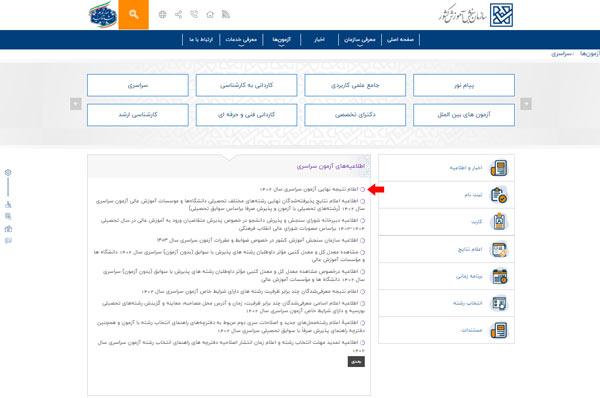Image resolution: width=600 pixels, height=398 pixels.
Task: Select the آزمون های بین الملل button
Action: tap(464, 115)
